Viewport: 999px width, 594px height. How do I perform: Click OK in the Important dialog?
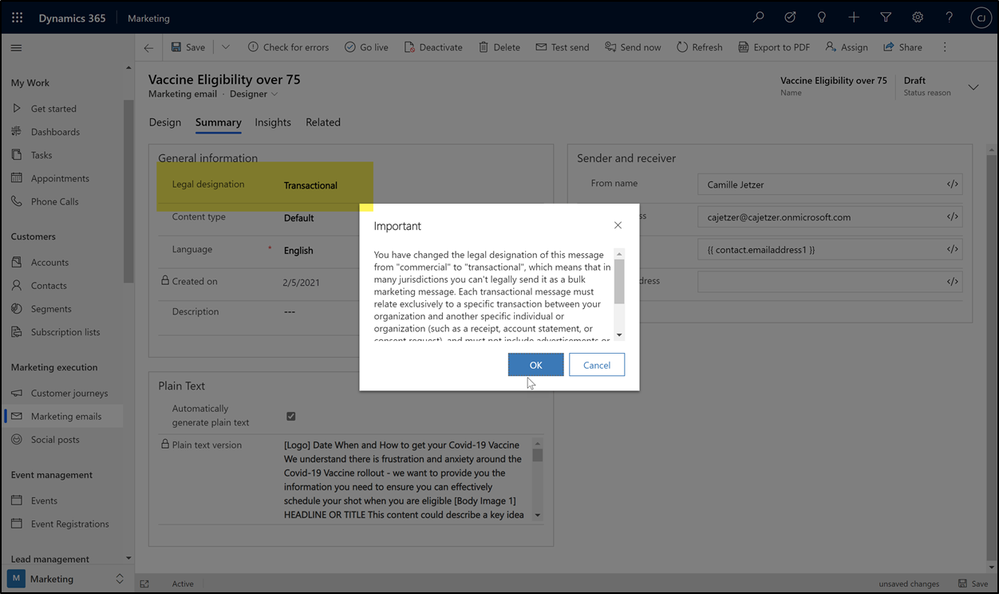(536, 365)
